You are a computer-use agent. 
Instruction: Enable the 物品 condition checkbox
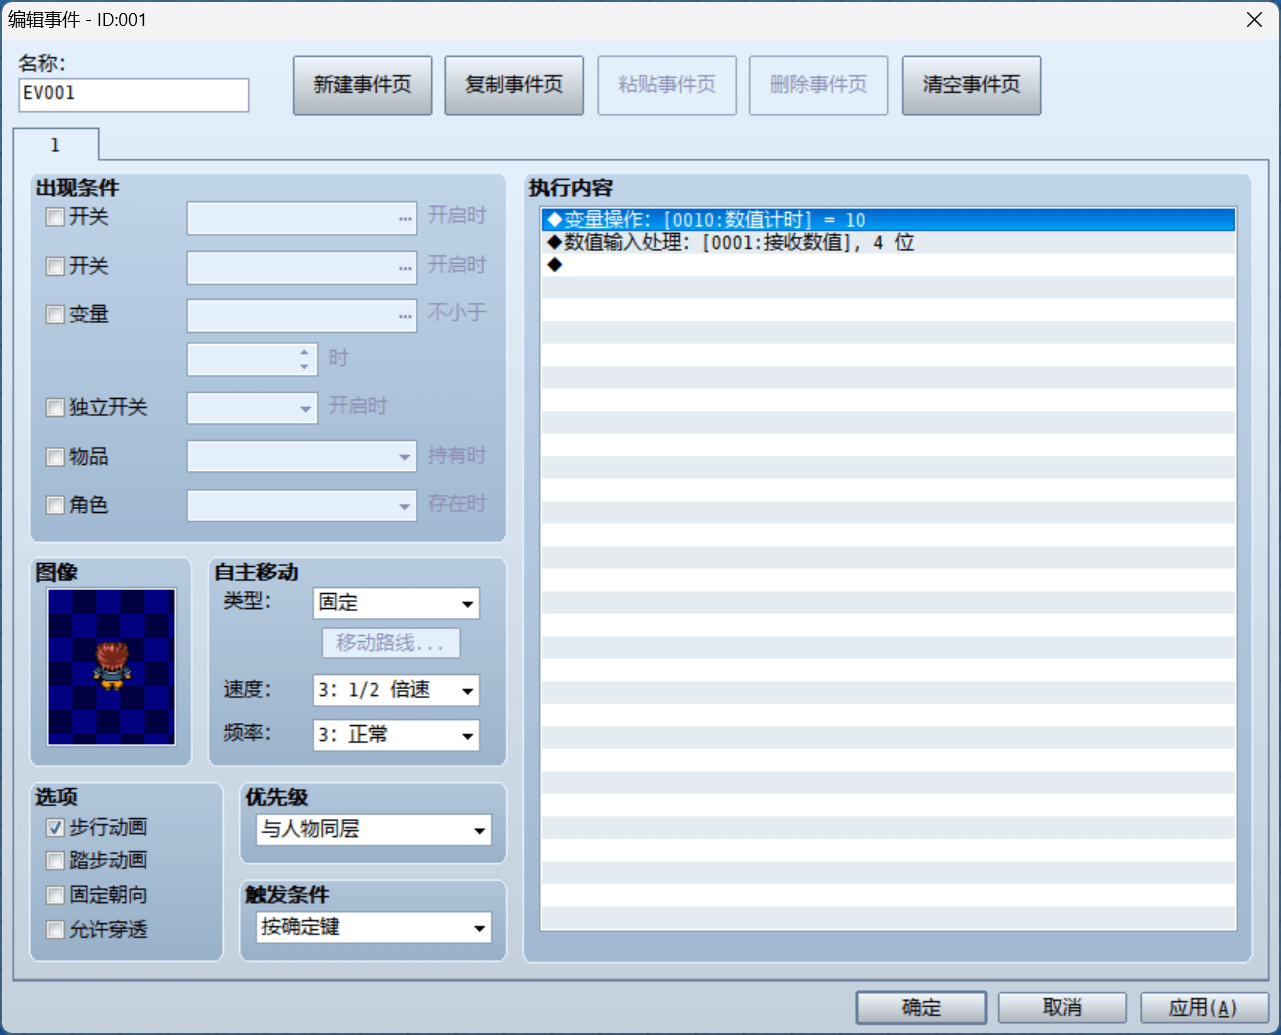pos(55,456)
